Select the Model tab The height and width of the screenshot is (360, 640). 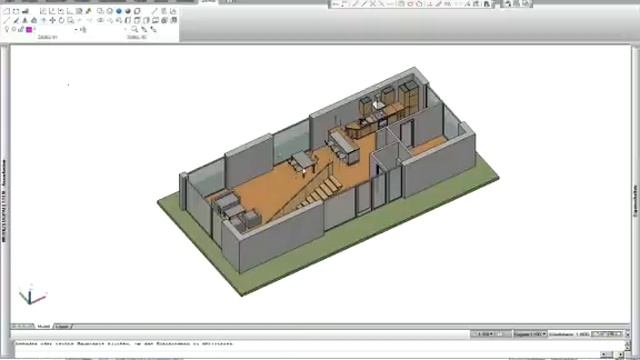coord(43,326)
